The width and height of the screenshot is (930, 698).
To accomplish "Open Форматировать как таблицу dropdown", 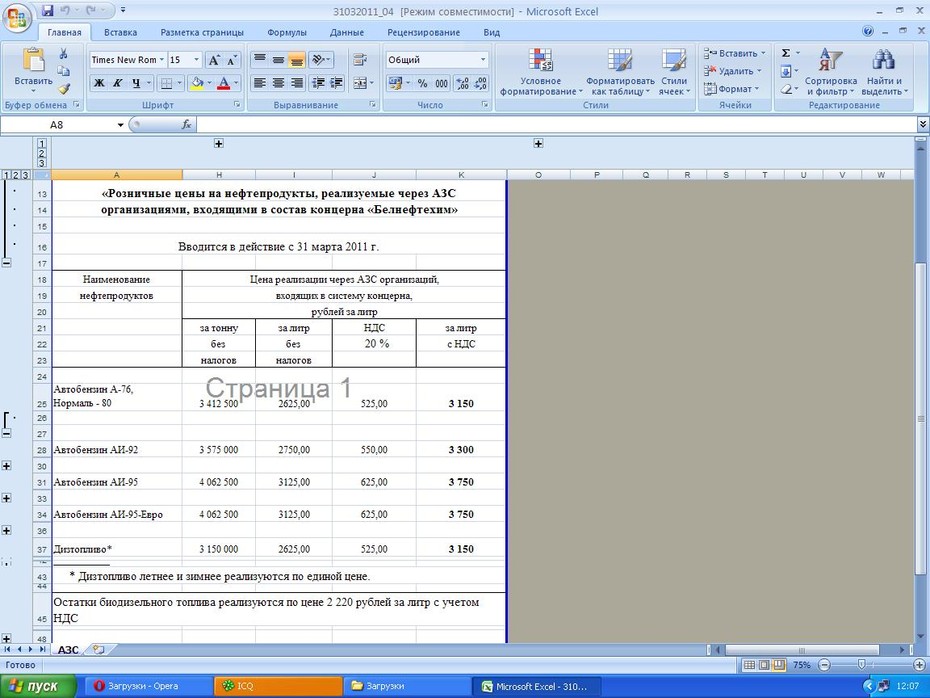I will pyautogui.click(x=620, y=71).
